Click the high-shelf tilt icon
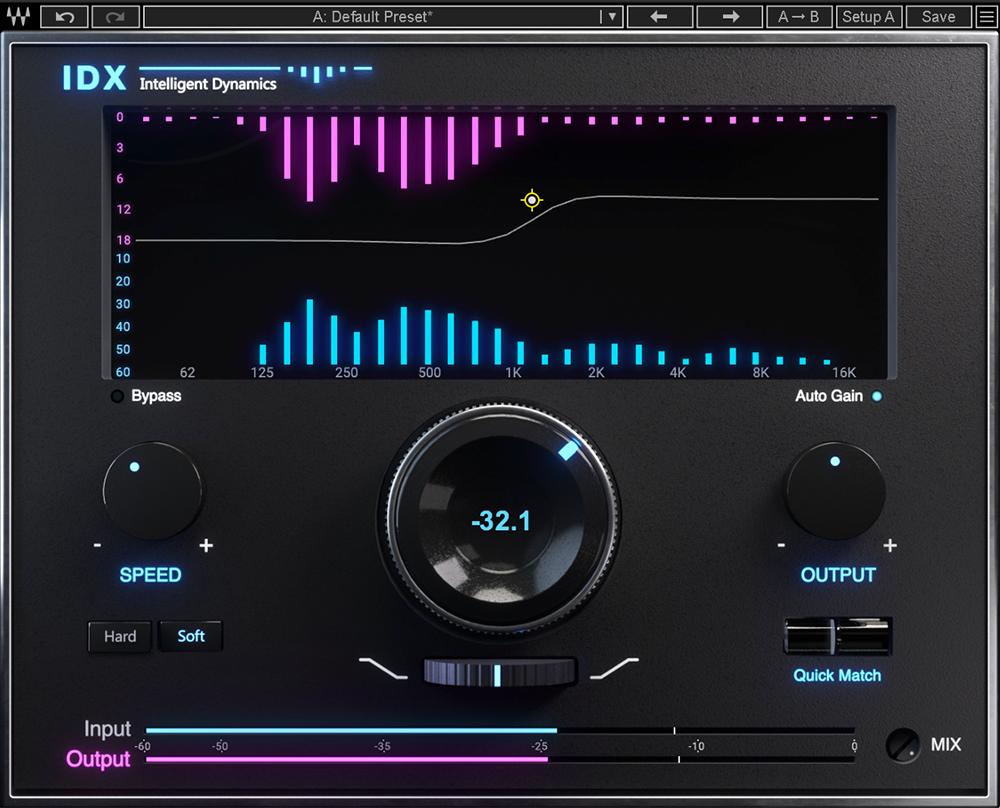This screenshot has height=808, width=1000. [x=614, y=668]
